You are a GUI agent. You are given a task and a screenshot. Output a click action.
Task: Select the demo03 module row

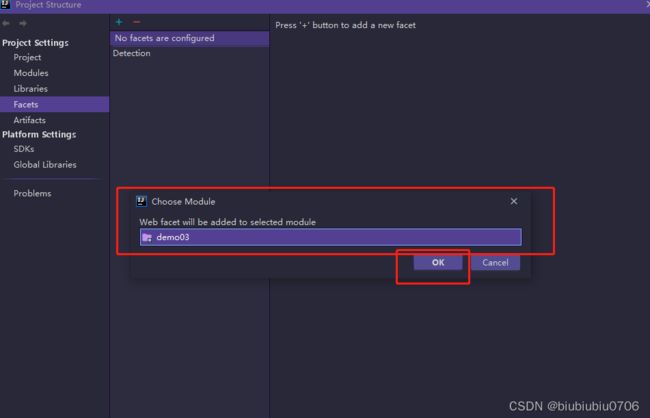point(330,237)
